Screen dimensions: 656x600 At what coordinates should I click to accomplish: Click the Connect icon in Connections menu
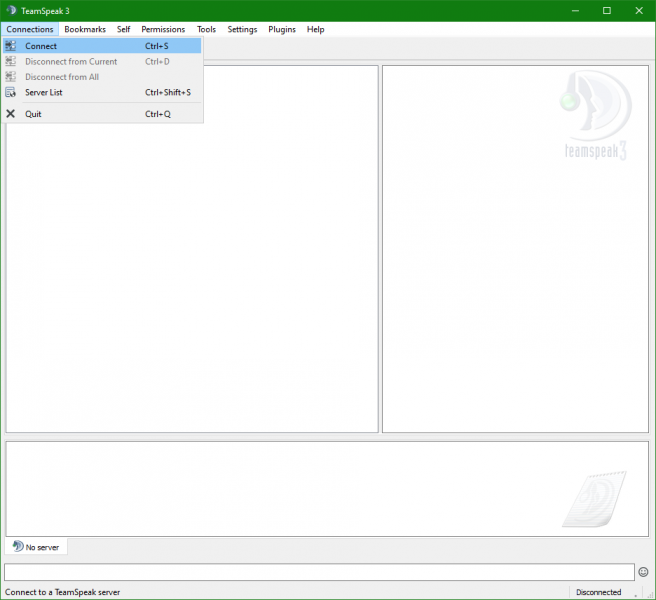10,46
